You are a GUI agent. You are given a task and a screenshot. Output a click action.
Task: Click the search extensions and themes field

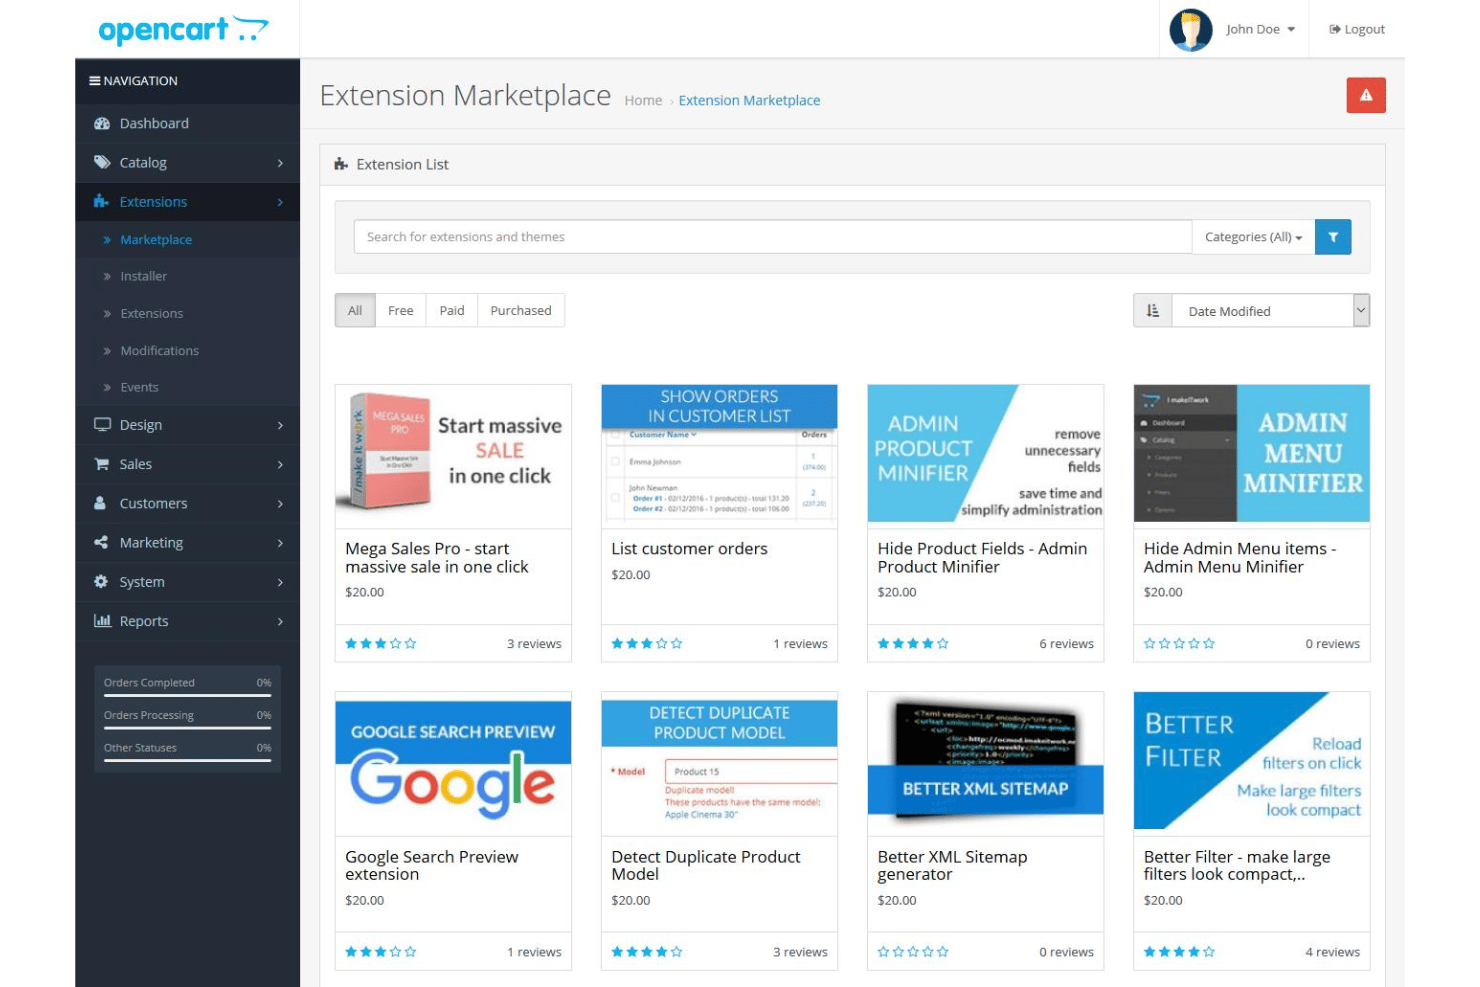click(x=773, y=237)
